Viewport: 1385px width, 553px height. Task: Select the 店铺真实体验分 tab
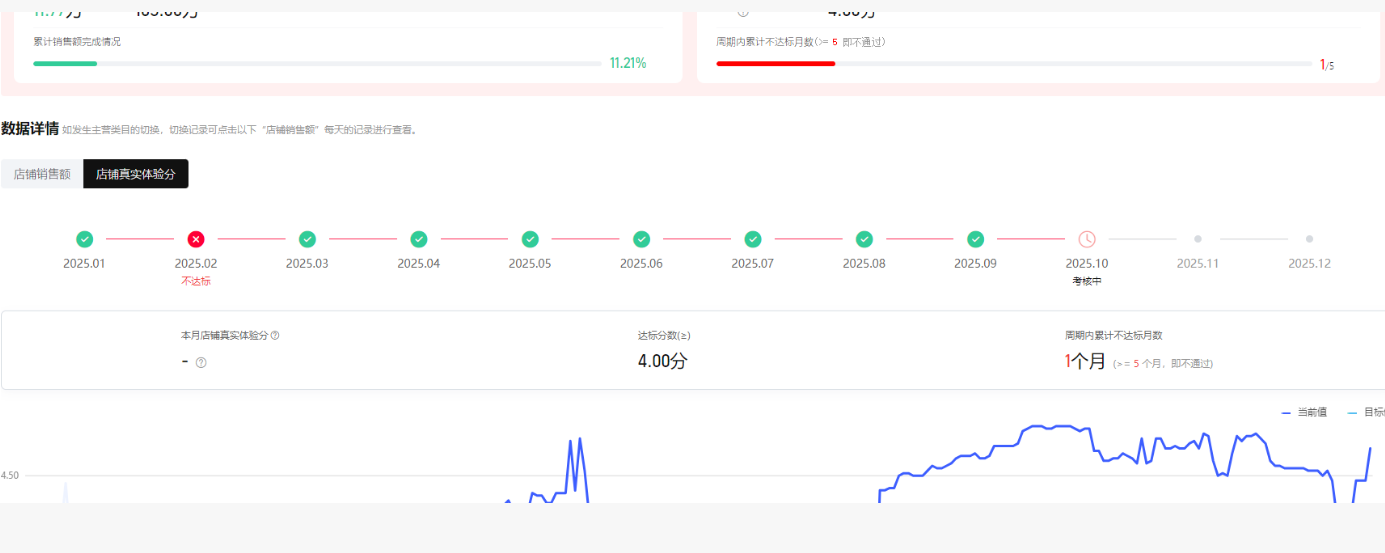coord(135,174)
